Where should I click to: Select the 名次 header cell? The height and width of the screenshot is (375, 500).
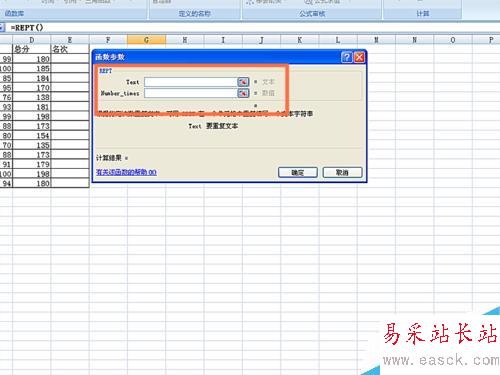(70, 49)
